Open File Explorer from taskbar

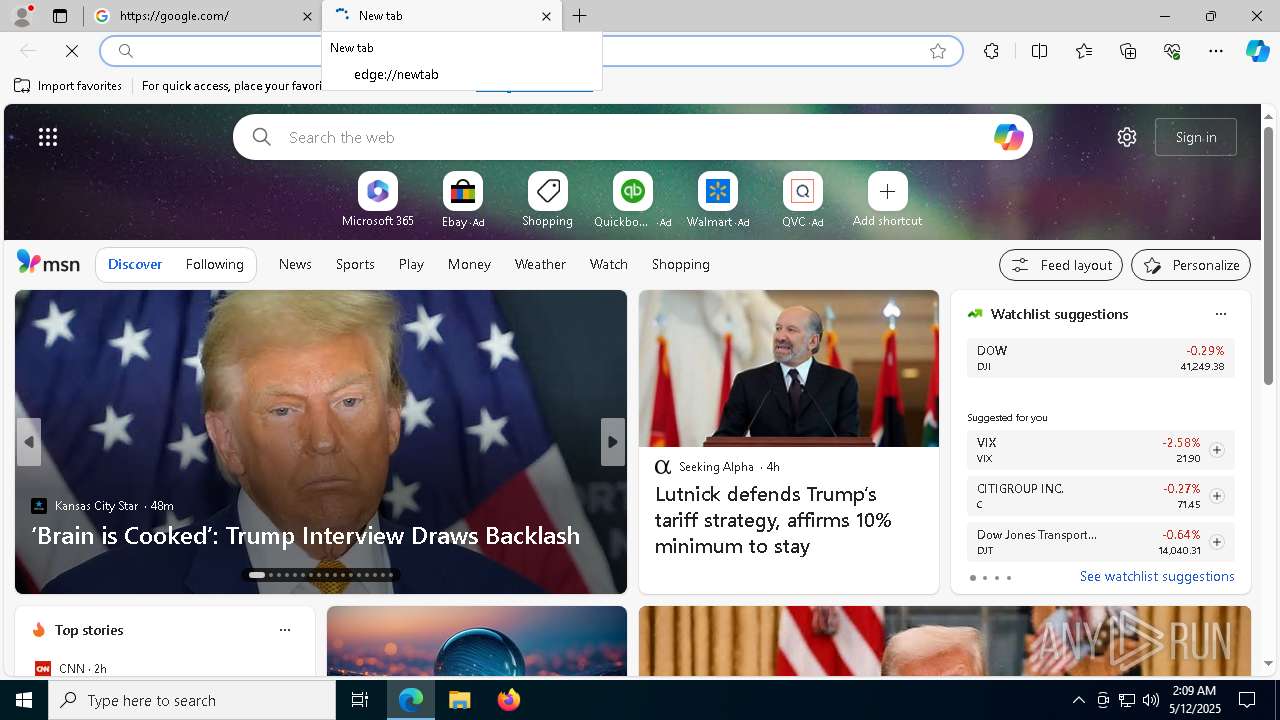pyautogui.click(x=459, y=700)
